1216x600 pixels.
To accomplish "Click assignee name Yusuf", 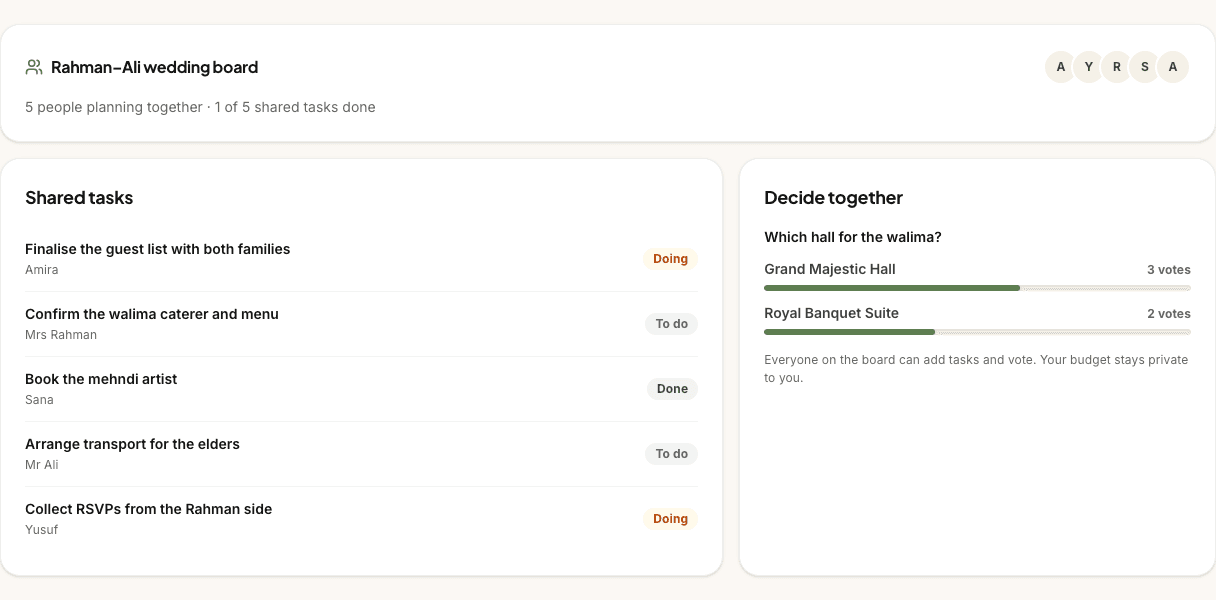I will coord(42,530).
